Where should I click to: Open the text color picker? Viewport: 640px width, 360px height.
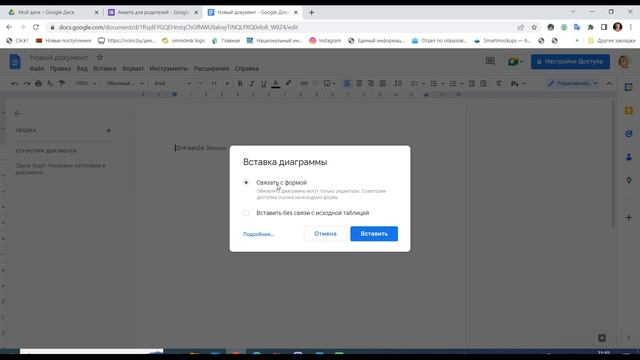(x=276, y=84)
